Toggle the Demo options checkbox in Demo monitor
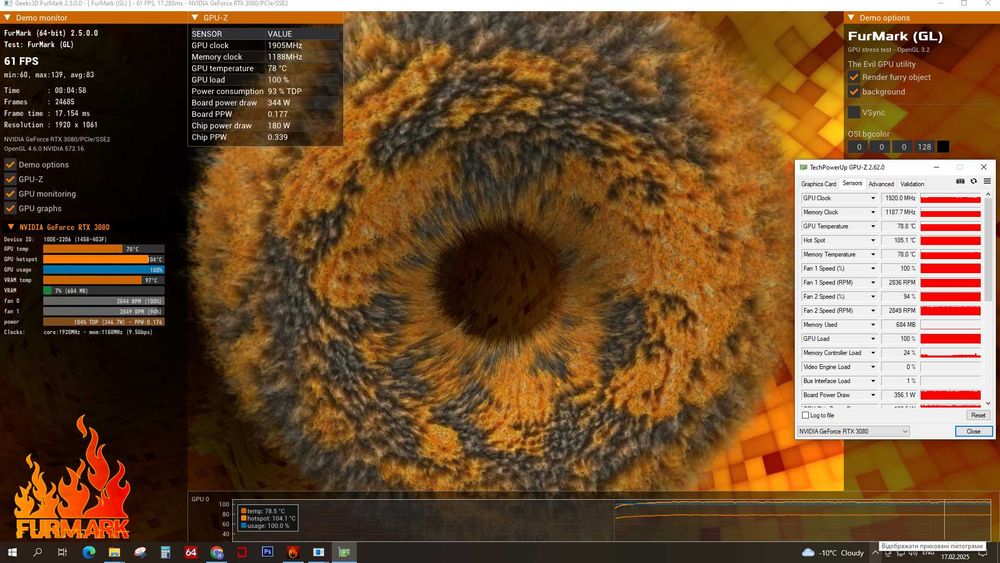This screenshot has width=1000, height=563. click(10, 165)
